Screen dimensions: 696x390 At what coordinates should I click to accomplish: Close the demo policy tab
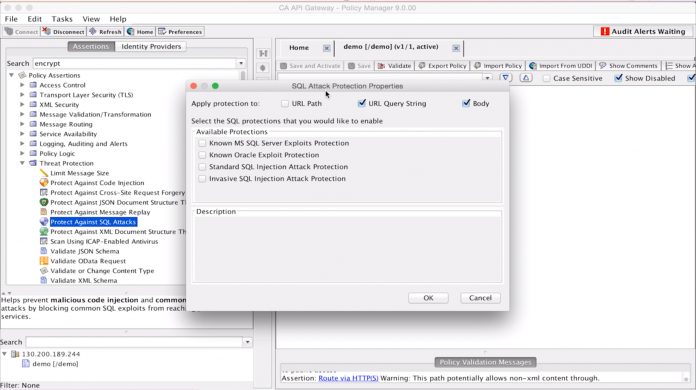[456, 48]
